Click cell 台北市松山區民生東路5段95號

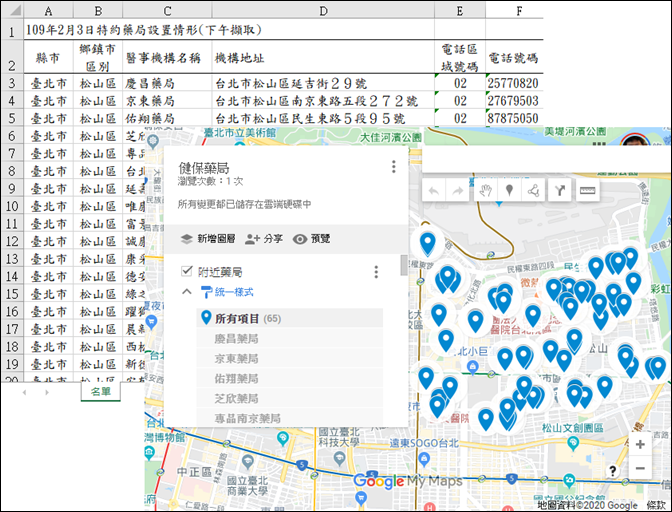pyautogui.click(x=323, y=118)
